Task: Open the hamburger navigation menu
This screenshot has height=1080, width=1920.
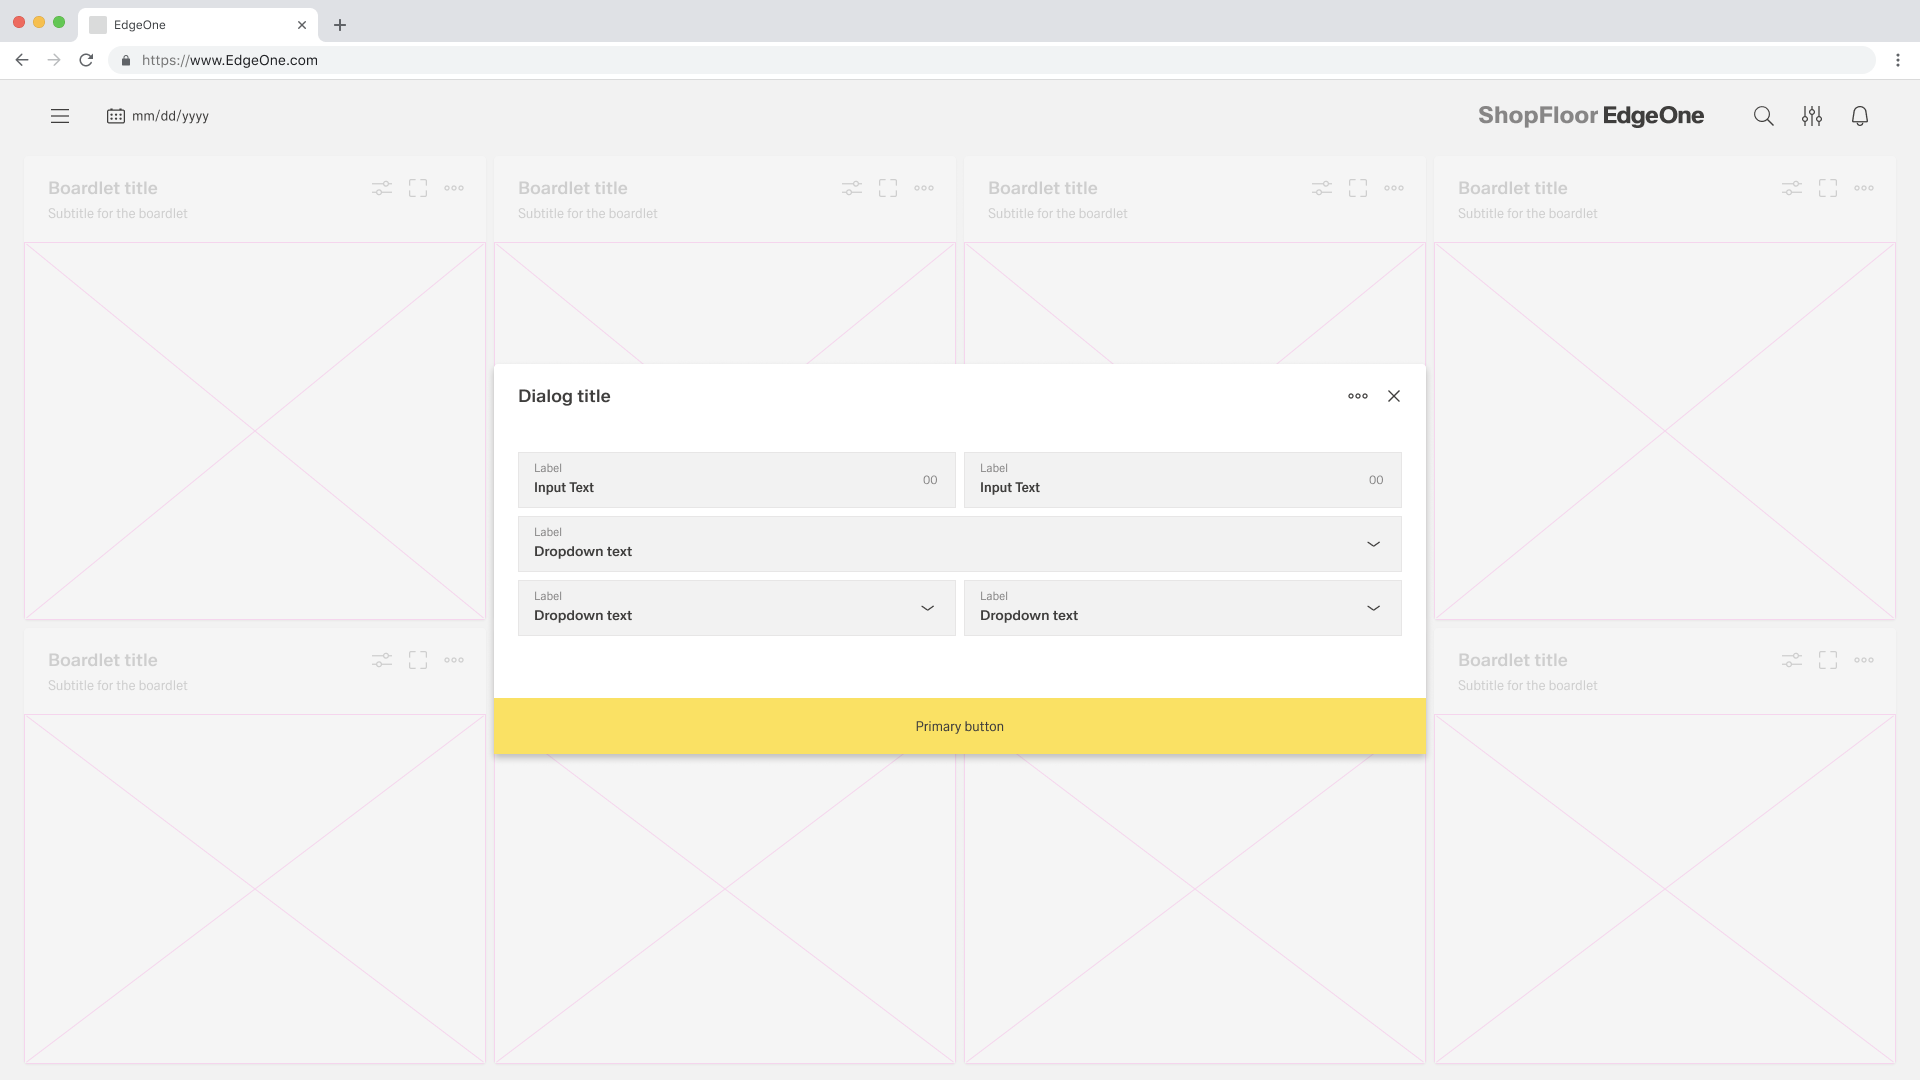Action: click(x=60, y=116)
